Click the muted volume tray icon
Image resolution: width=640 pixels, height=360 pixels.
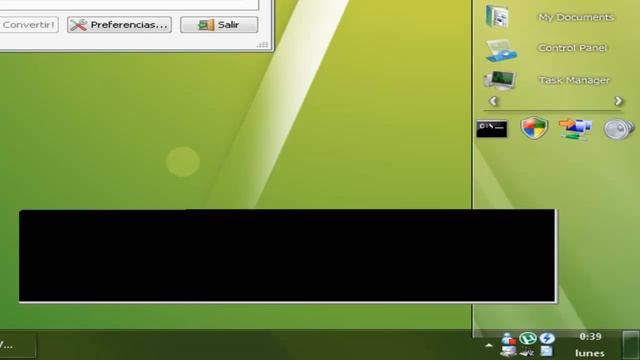pyautogui.click(x=527, y=351)
